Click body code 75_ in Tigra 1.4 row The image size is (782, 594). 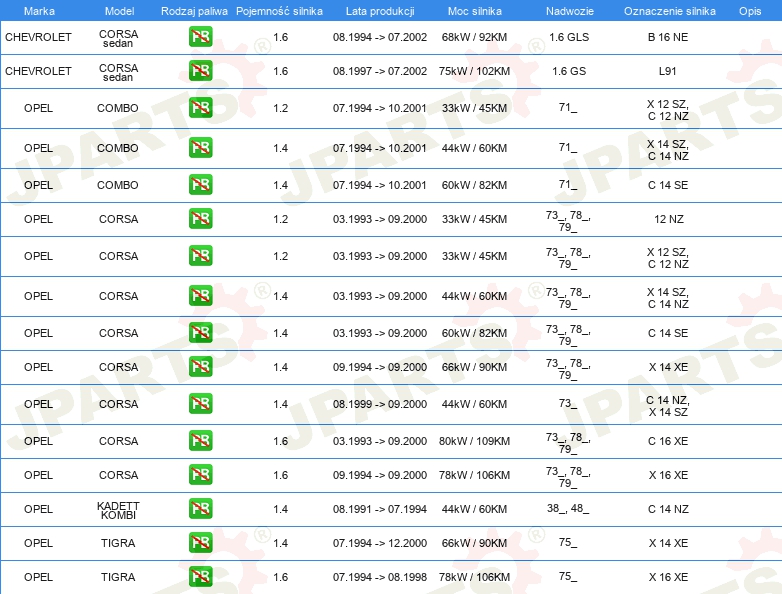(568, 542)
